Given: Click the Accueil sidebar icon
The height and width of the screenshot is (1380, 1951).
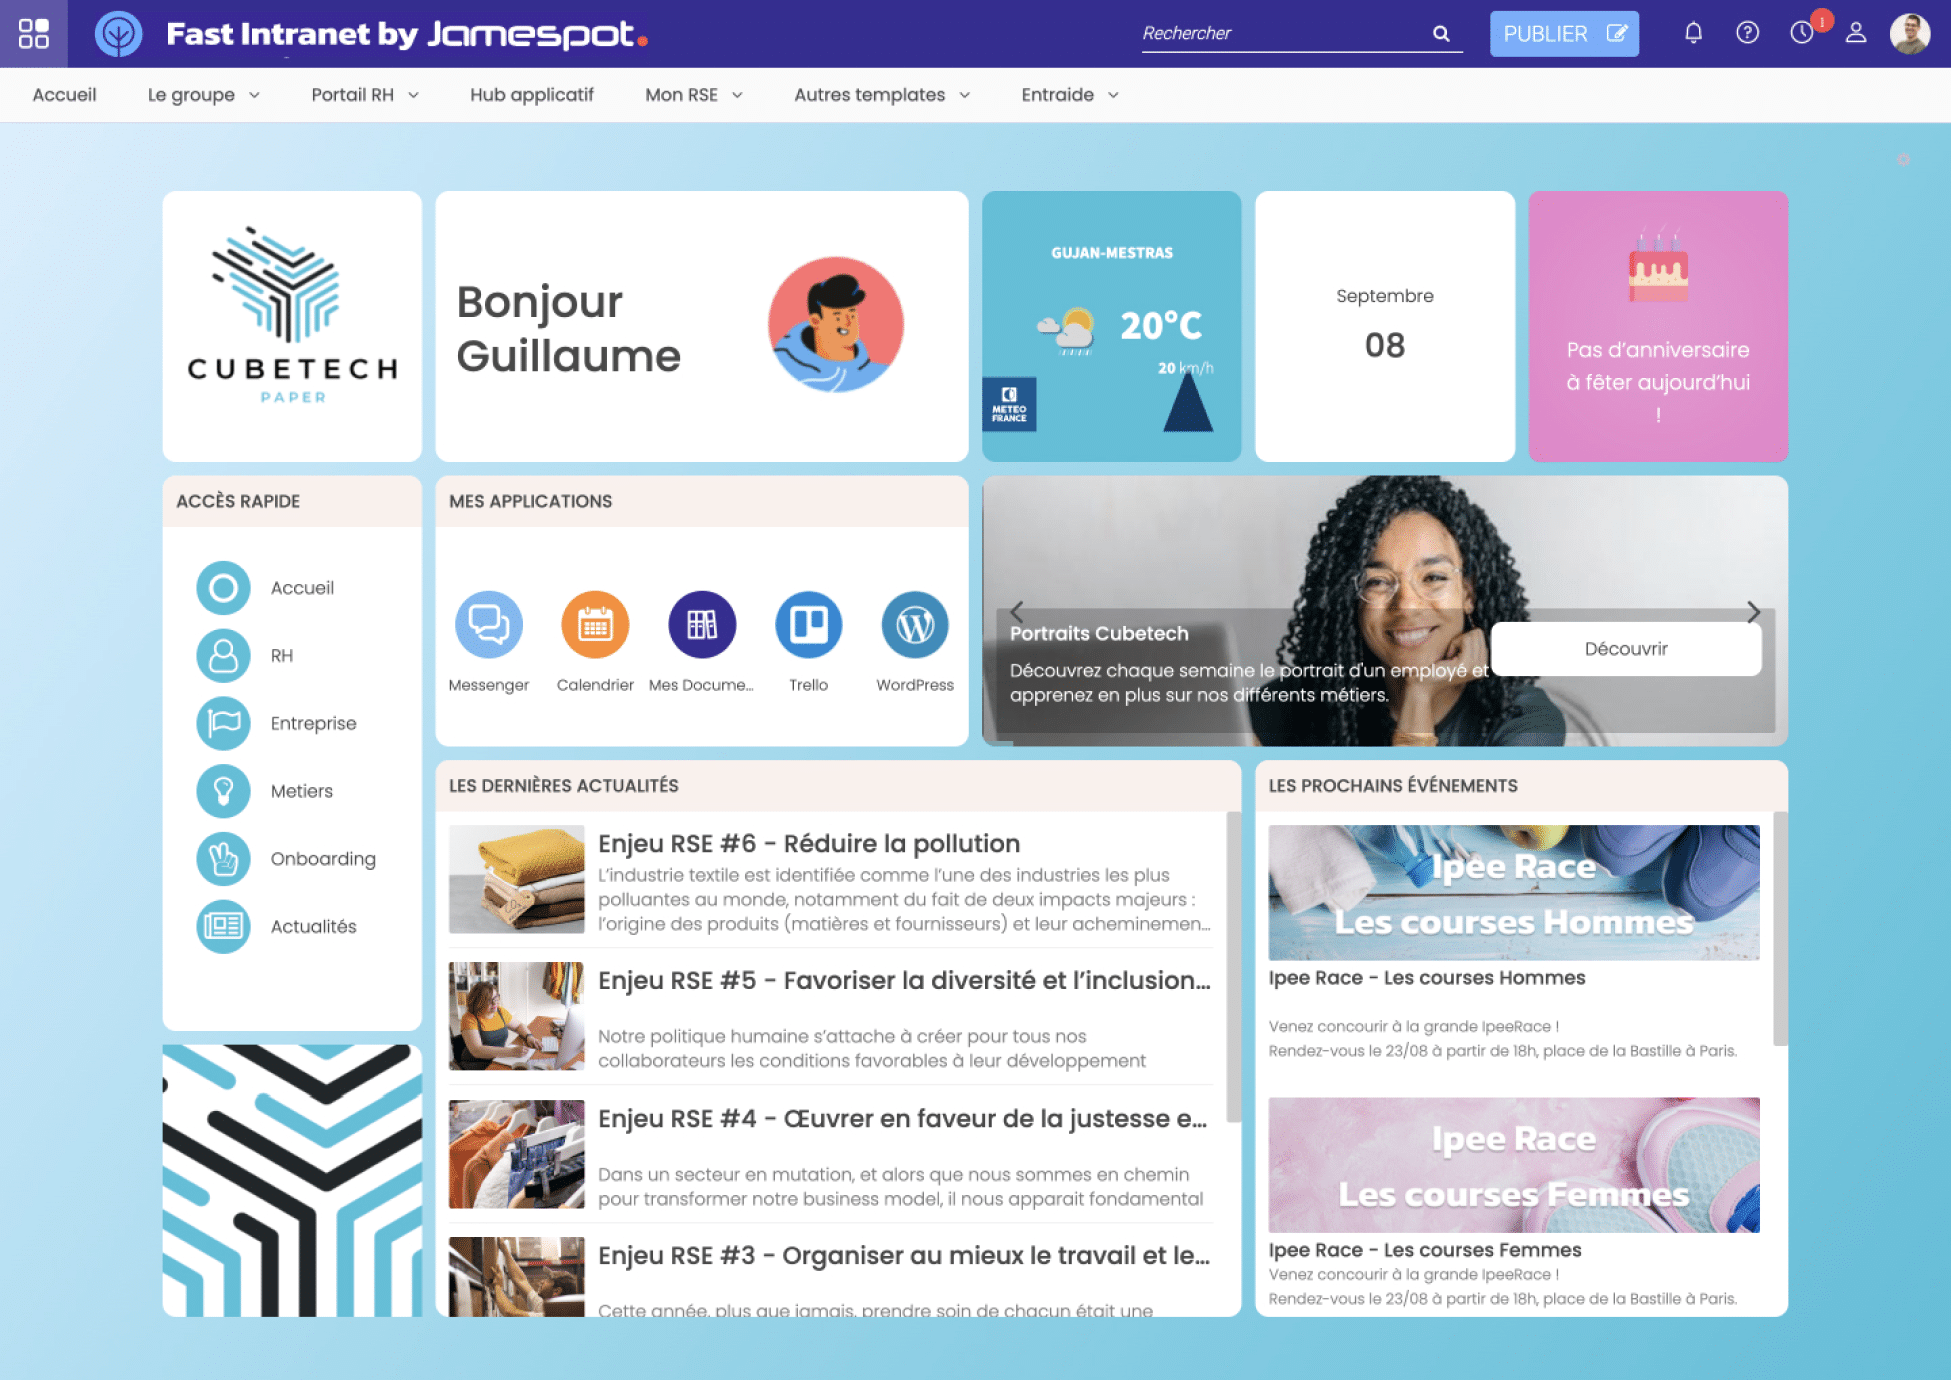Looking at the screenshot, I should 222,585.
